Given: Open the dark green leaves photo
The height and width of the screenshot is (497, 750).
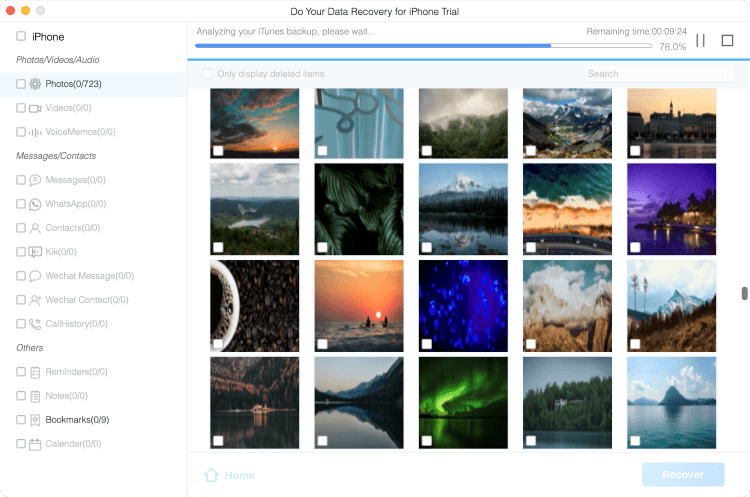Looking at the screenshot, I should pyautogui.click(x=359, y=209).
